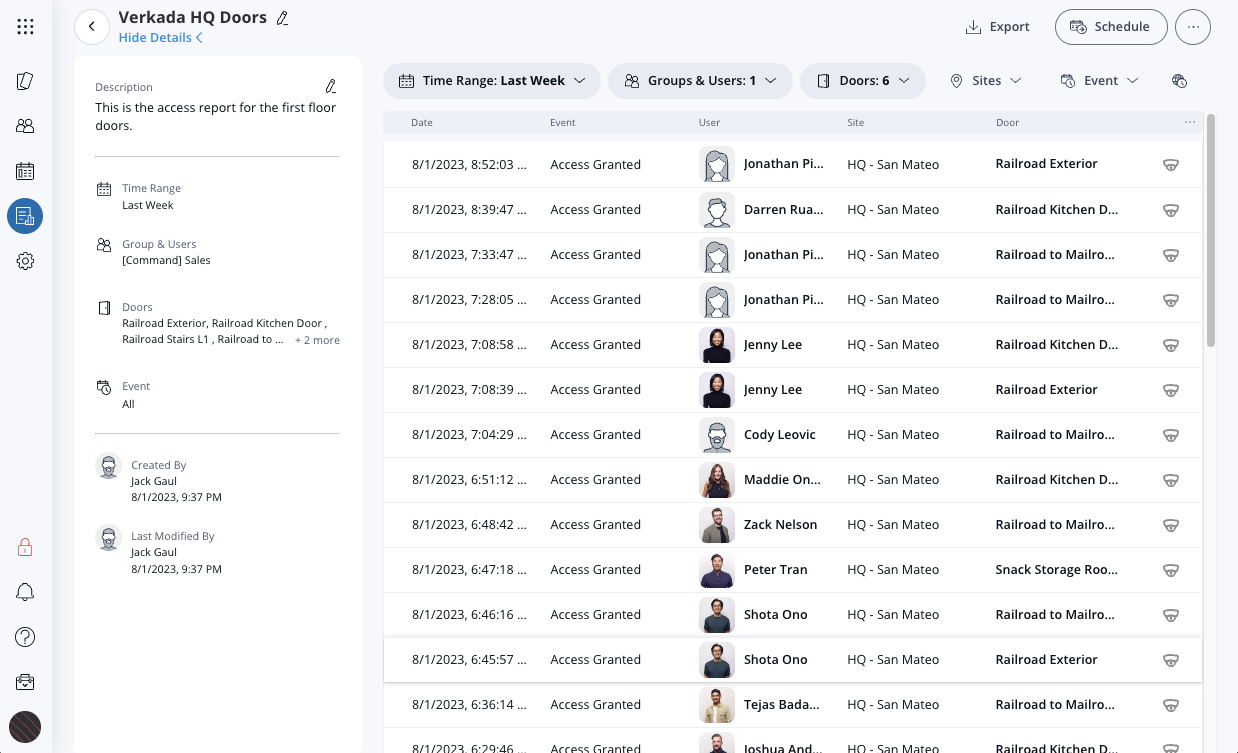Click the back arrow button

92,27
